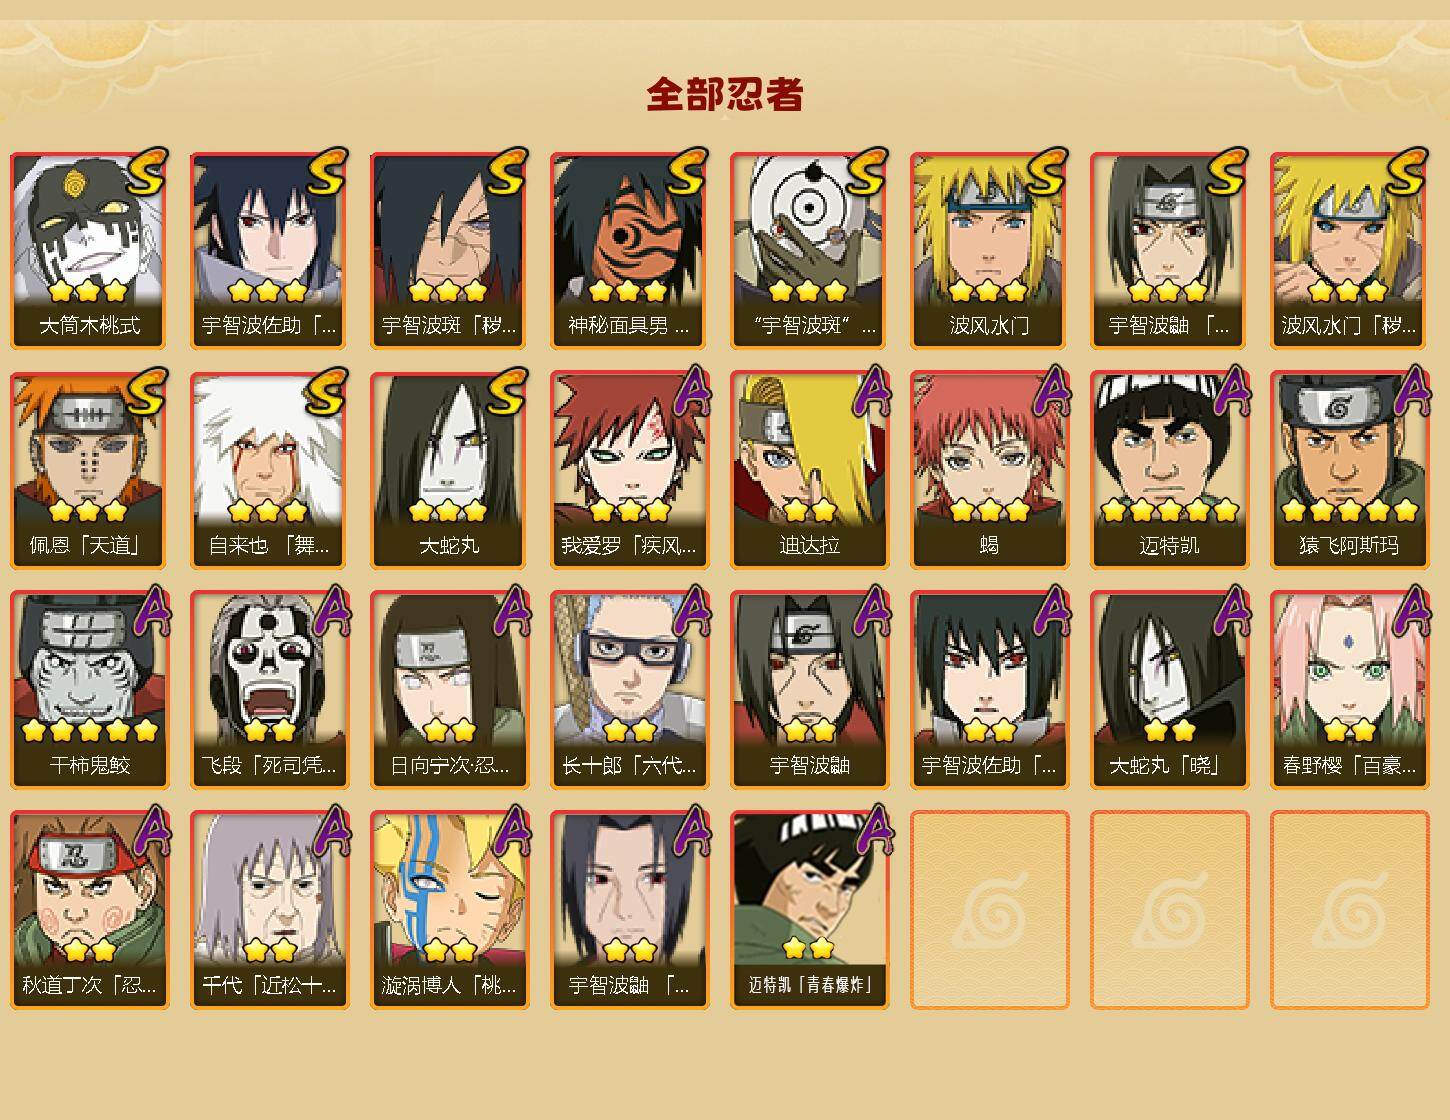Click the last empty ninja slot
The width and height of the screenshot is (1450, 1120).
(x=1349, y=910)
